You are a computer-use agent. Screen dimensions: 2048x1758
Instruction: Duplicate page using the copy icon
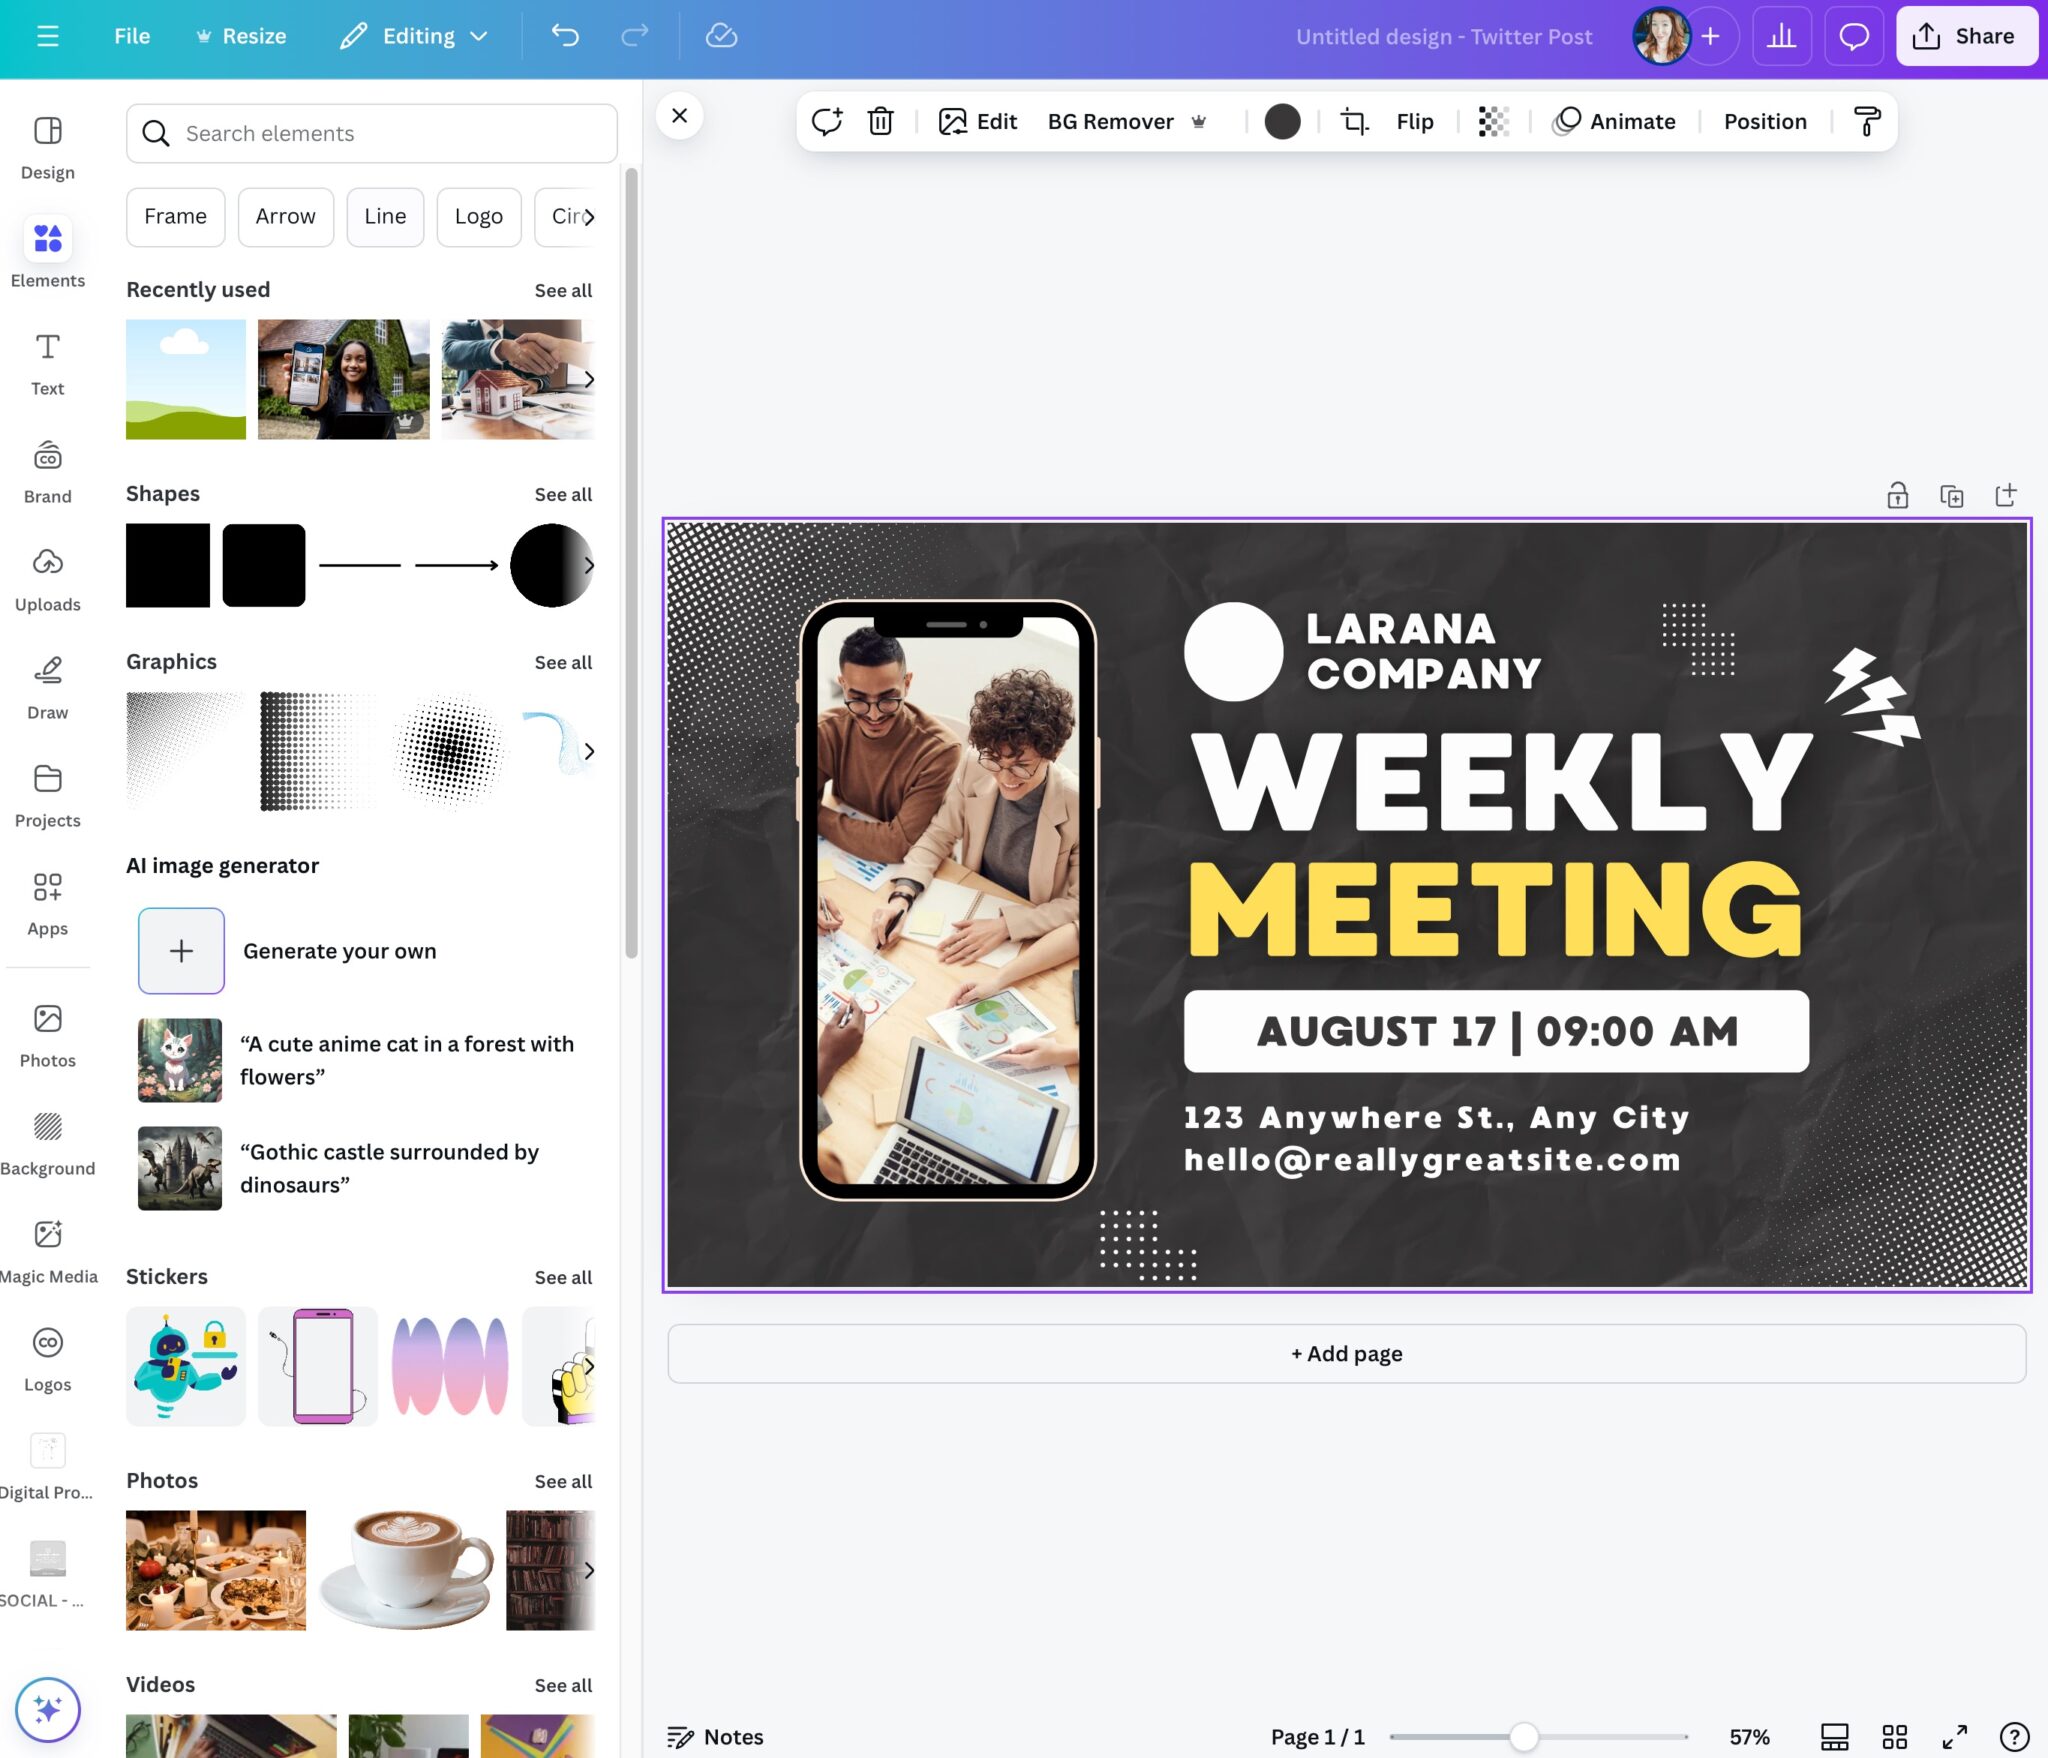pos(1951,495)
